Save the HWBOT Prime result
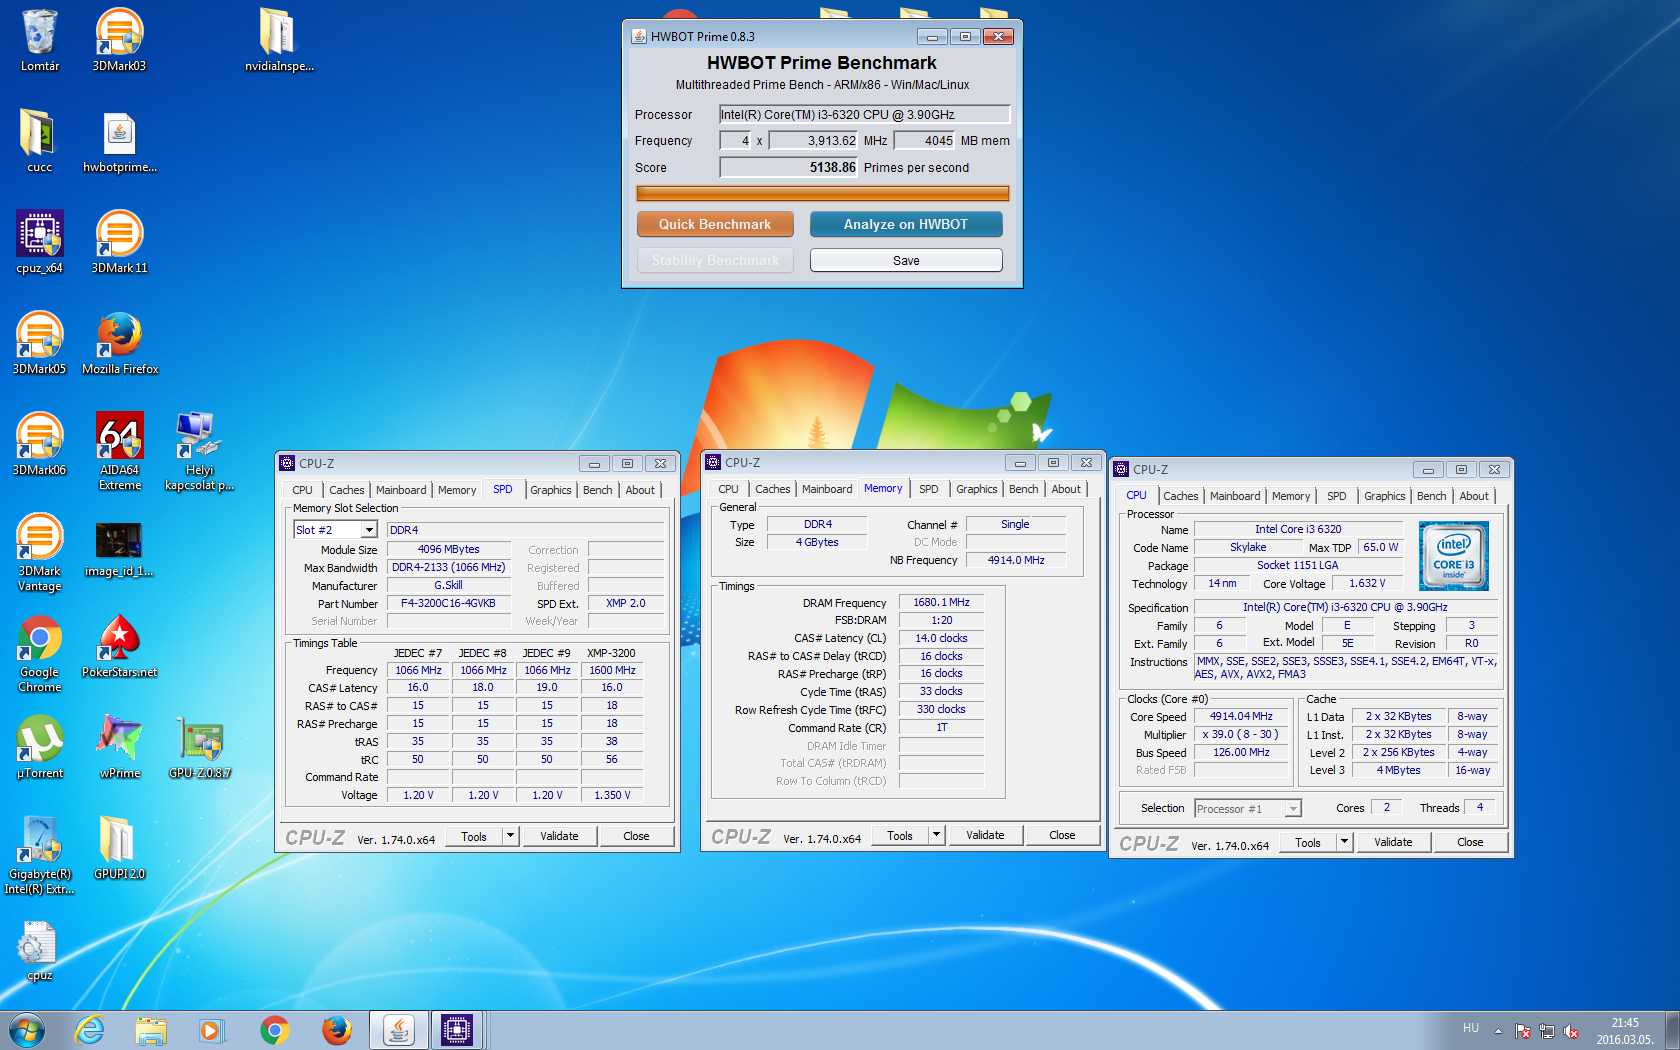Screen dimensions: 1680x1050 tap(906, 260)
